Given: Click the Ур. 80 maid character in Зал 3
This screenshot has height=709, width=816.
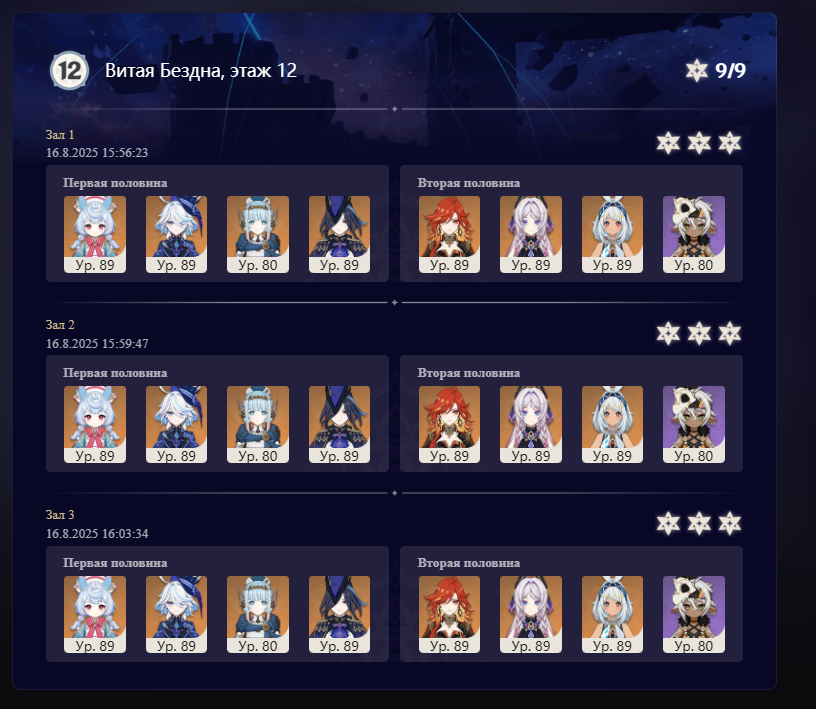Looking at the screenshot, I should (x=258, y=614).
